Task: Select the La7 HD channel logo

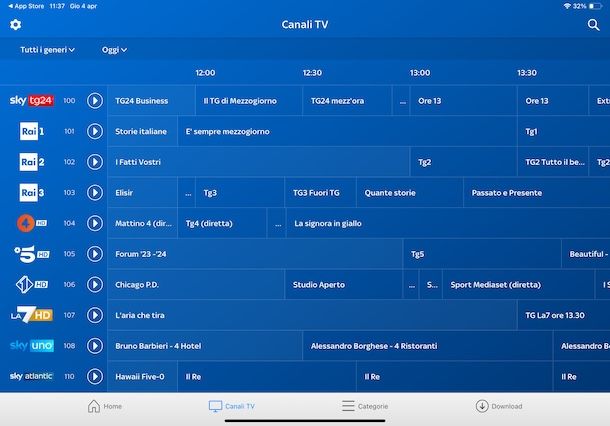Action: pyautogui.click(x=32, y=315)
